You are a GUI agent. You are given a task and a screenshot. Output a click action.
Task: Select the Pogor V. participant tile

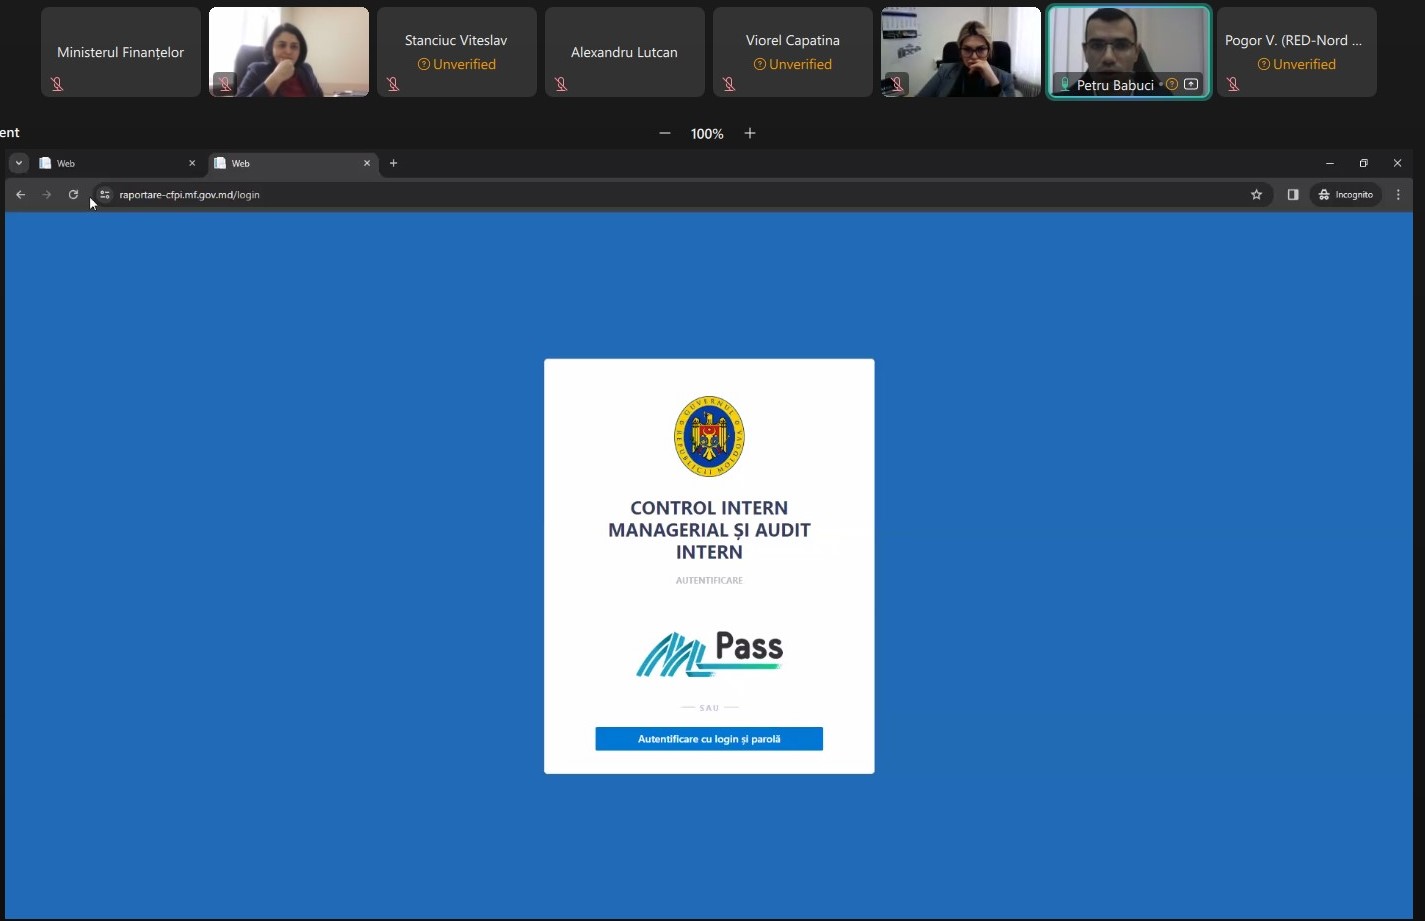pos(1297,52)
